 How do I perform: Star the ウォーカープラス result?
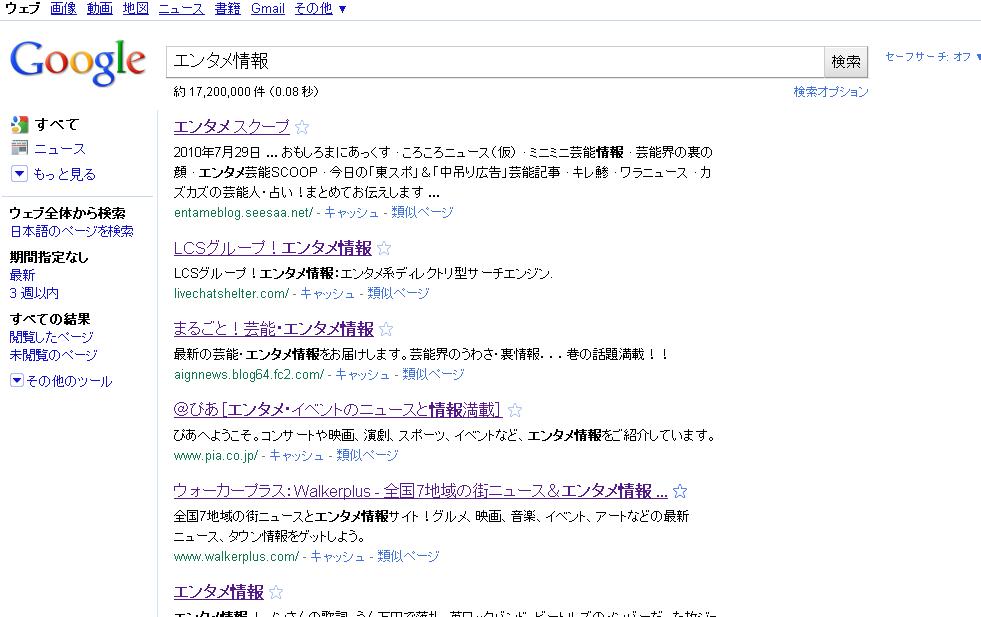680,492
